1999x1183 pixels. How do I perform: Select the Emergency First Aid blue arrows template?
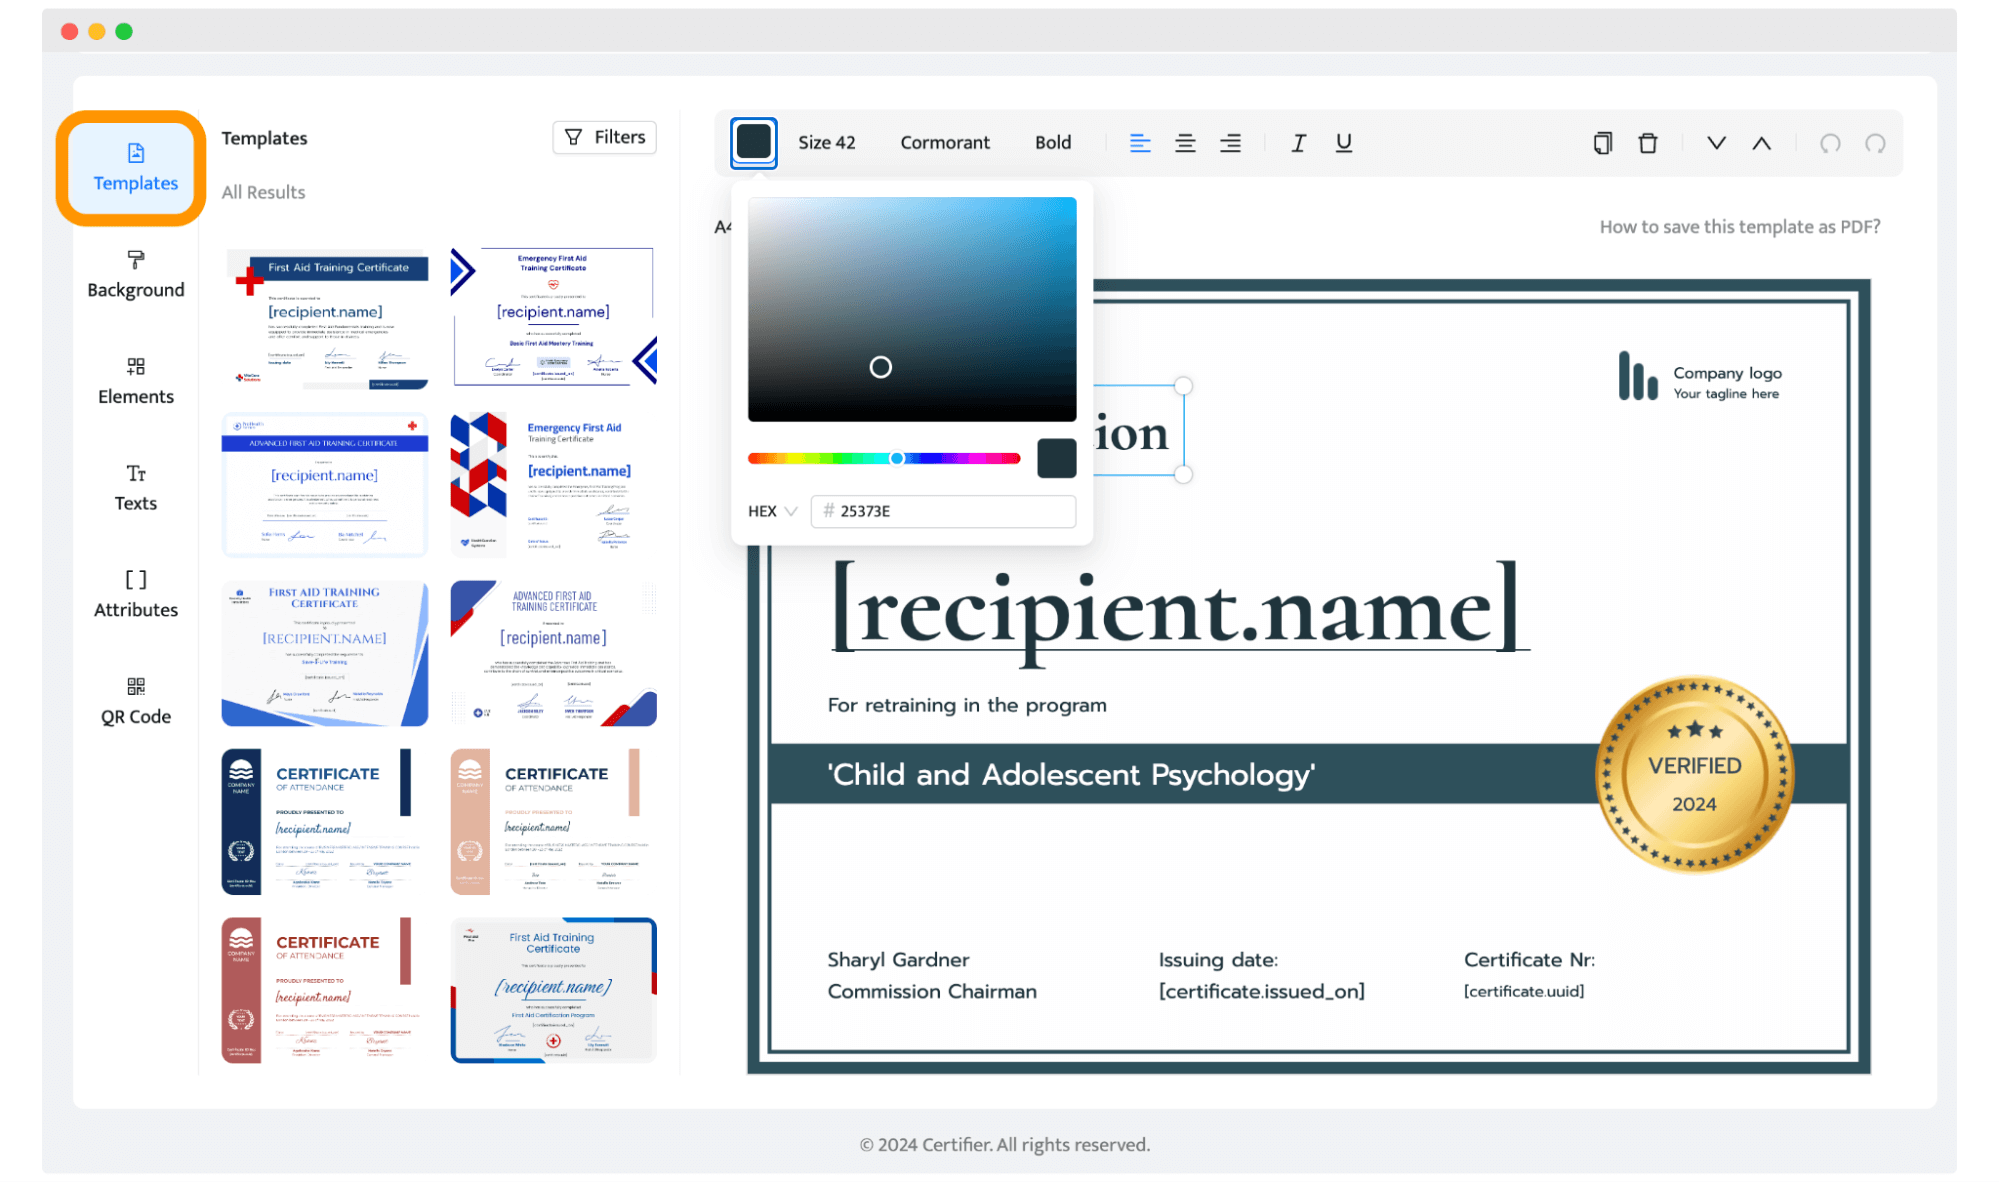(553, 317)
